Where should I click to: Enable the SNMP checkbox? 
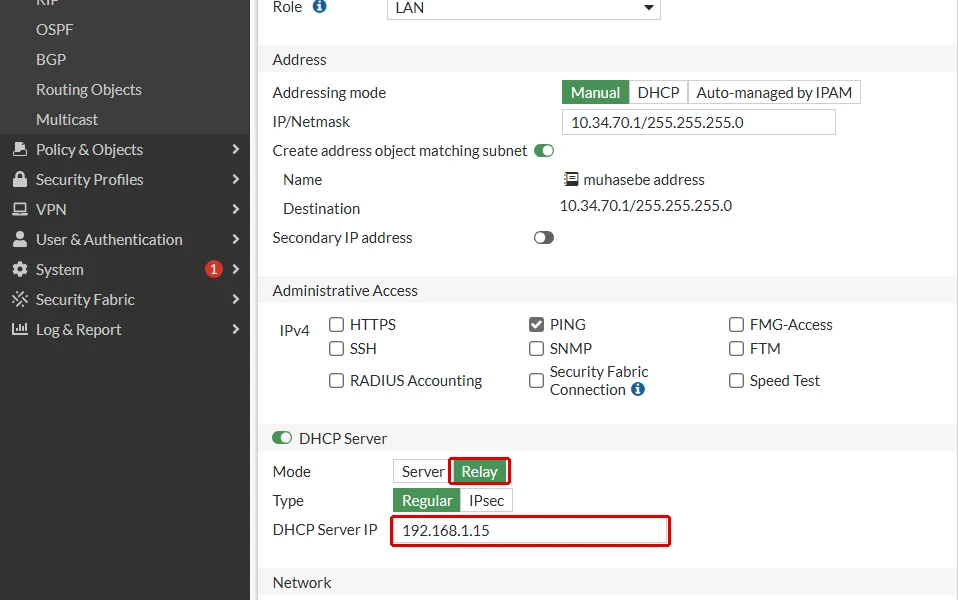coord(536,348)
